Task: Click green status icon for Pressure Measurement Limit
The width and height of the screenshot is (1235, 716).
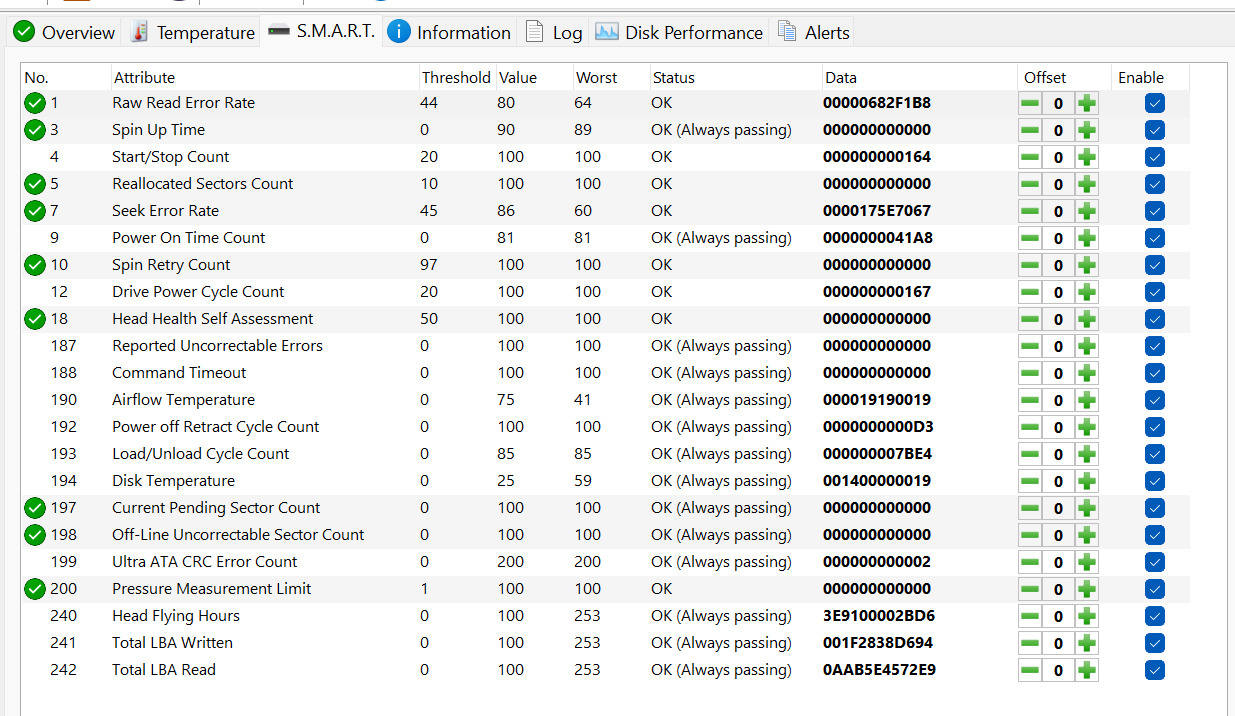Action: click(35, 589)
